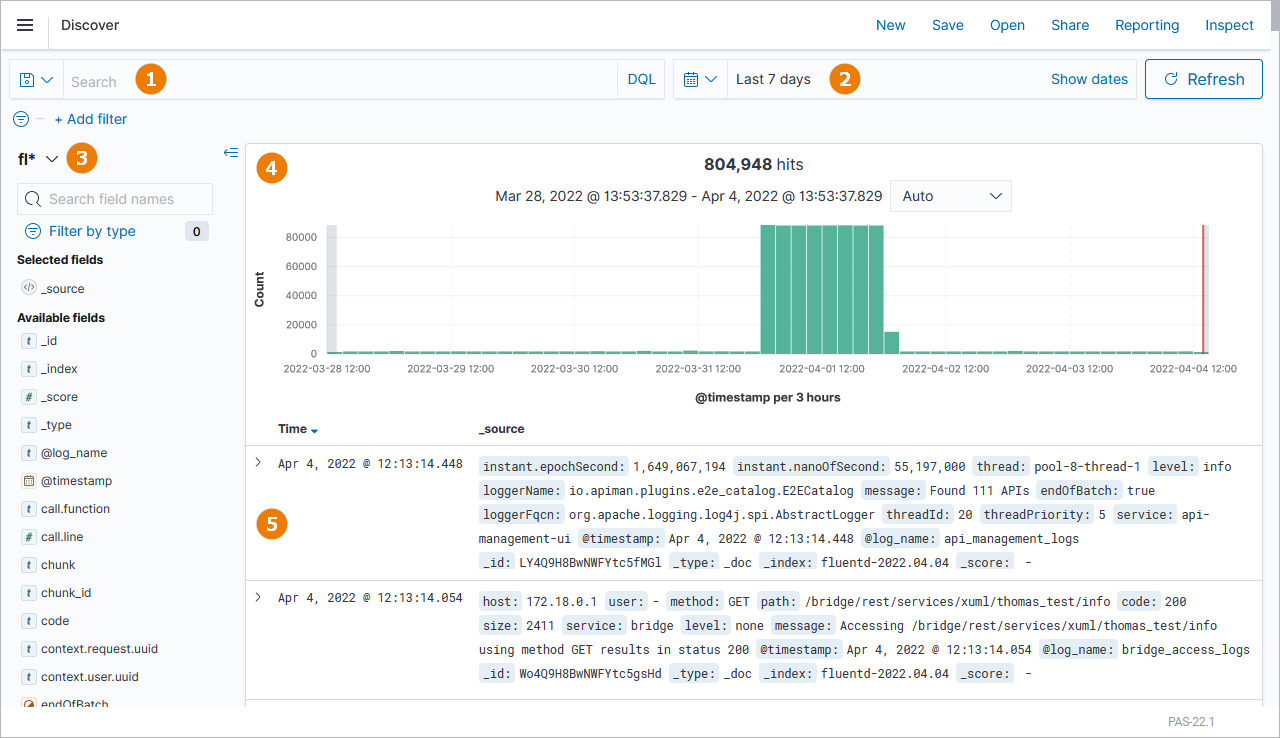Click the Refresh button
Screen dimensions: 1280x738
(x=1204, y=80)
